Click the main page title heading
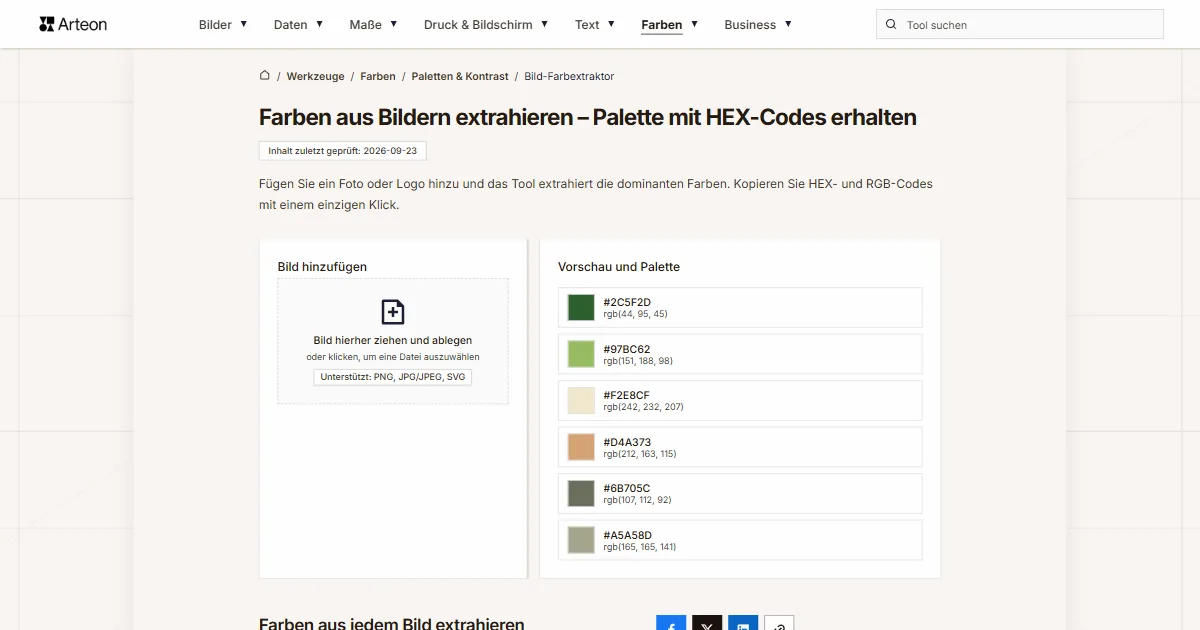This screenshot has height=630, width=1200. click(588, 117)
